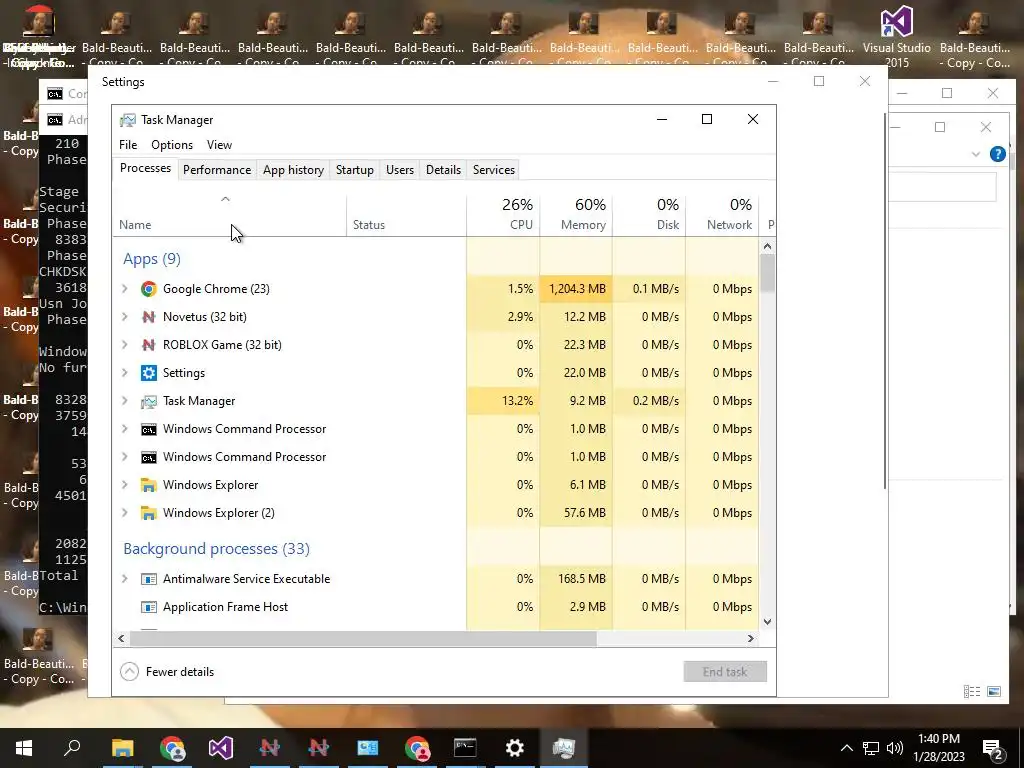Click the volume speaker tray icon
This screenshot has height=768, width=1024.
[x=895, y=748]
